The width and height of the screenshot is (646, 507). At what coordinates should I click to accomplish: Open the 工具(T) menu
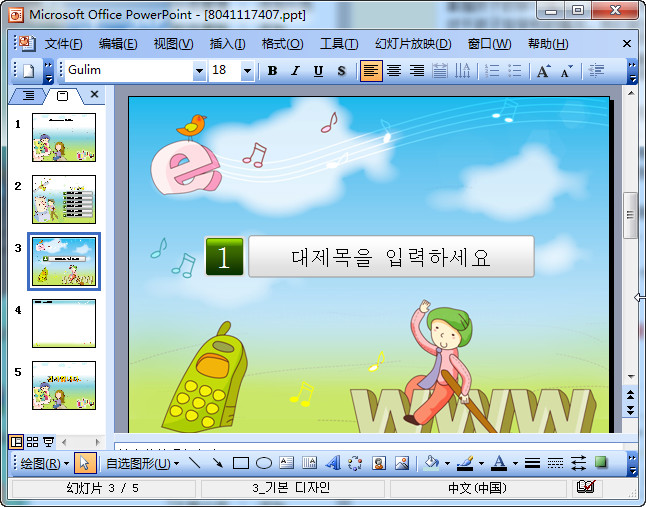point(339,44)
